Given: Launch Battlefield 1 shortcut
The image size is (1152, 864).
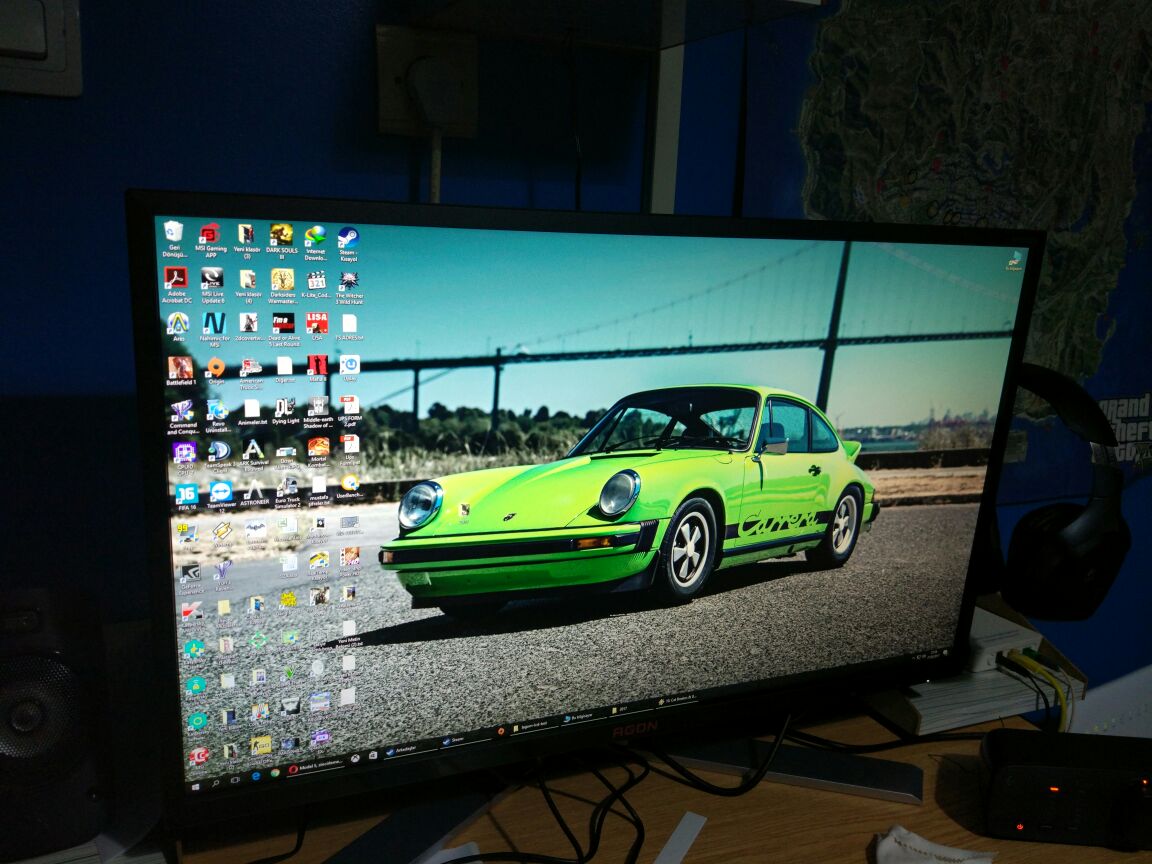Looking at the screenshot, I should pos(181,371).
